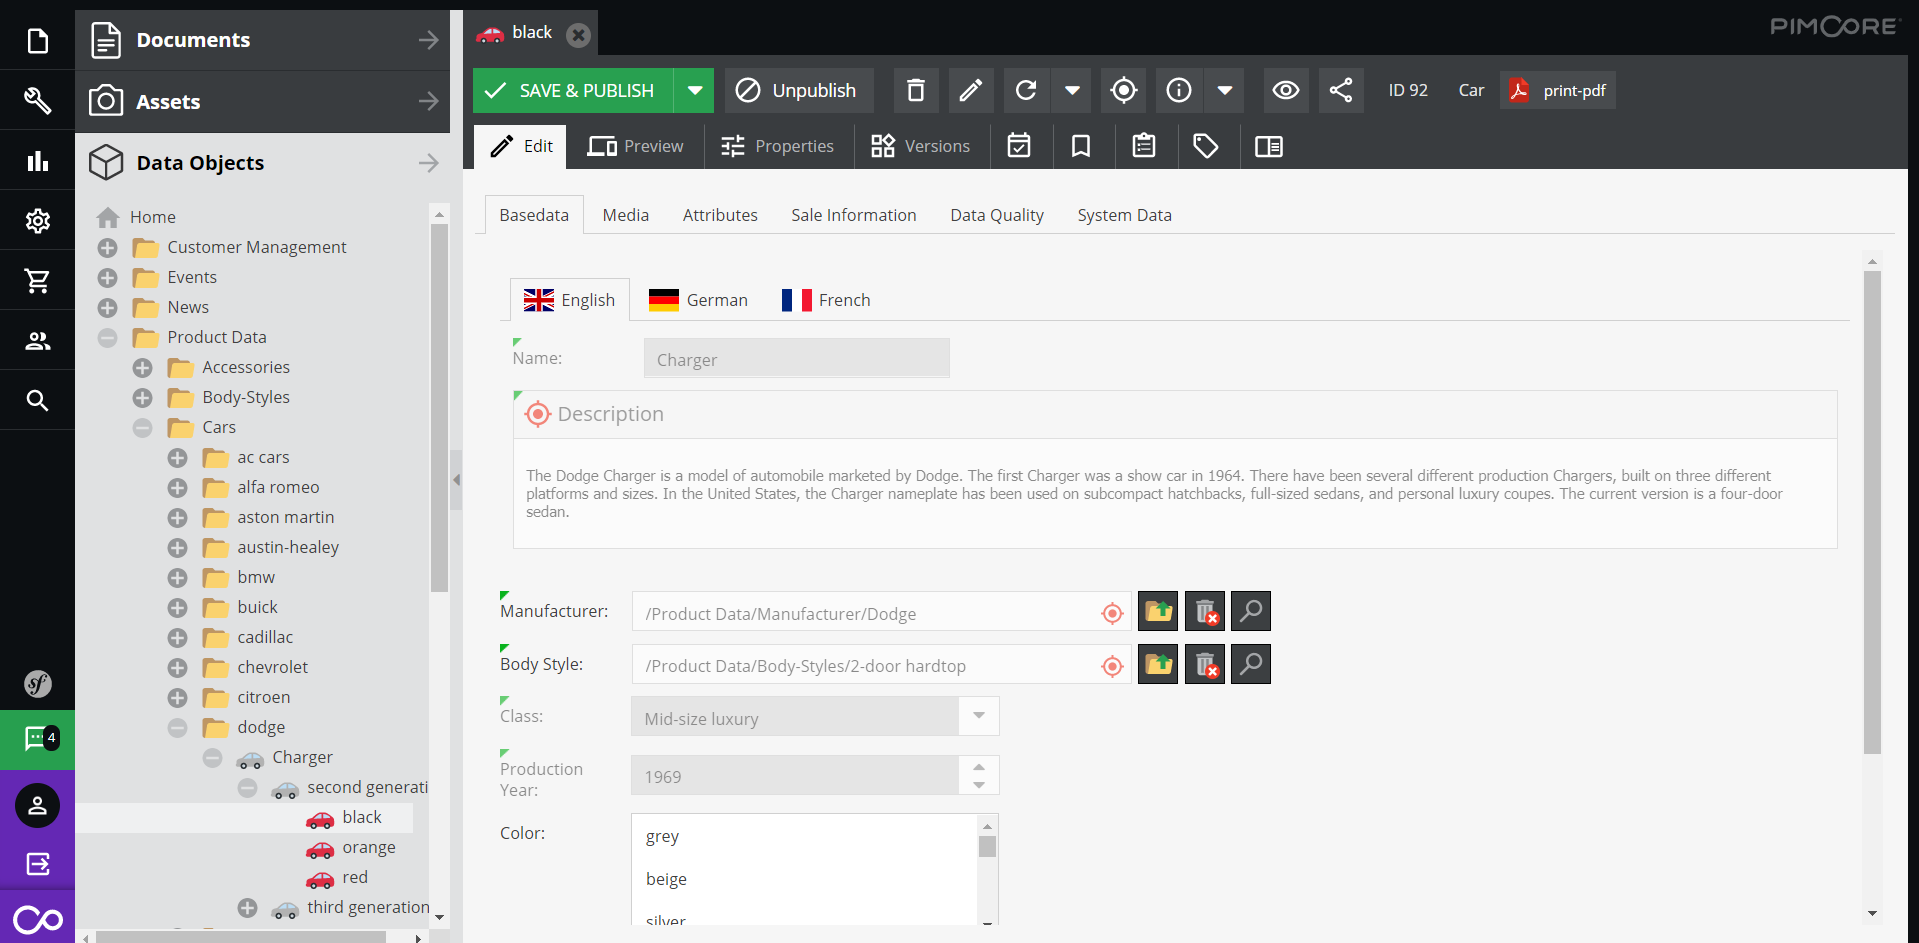The width and height of the screenshot is (1919, 943).
Task: Open the Ecommerce shopping cart icon
Action: [37, 281]
